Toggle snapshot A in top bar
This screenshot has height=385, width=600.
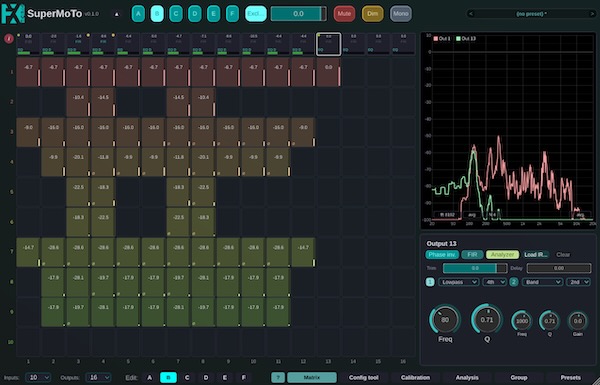pyautogui.click(x=138, y=14)
